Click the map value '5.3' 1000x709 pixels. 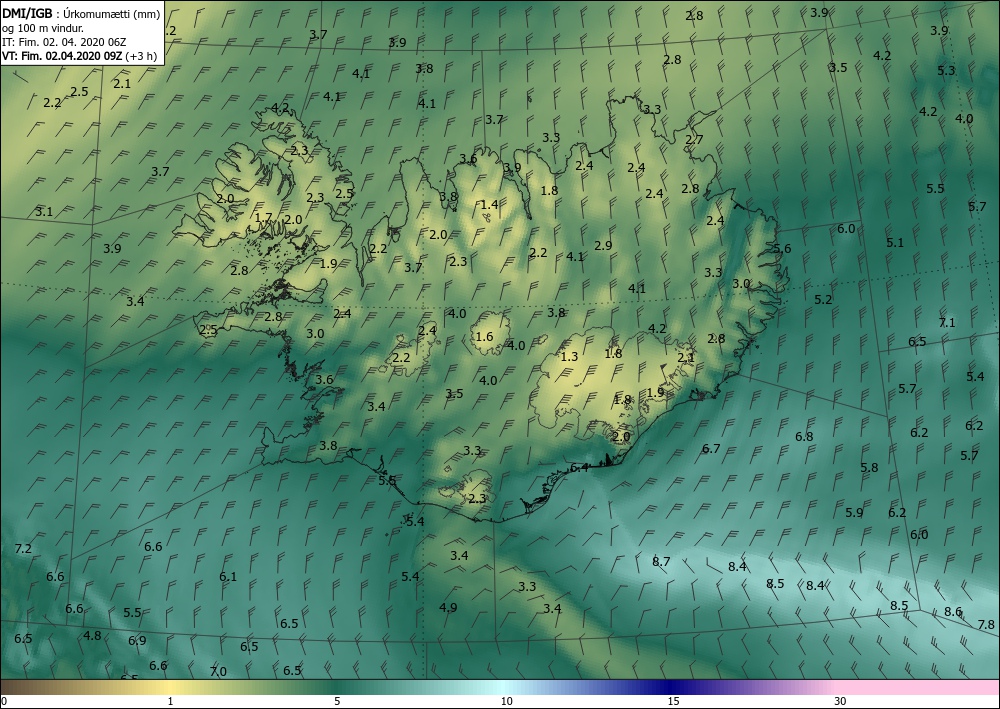pyautogui.click(x=946, y=70)
